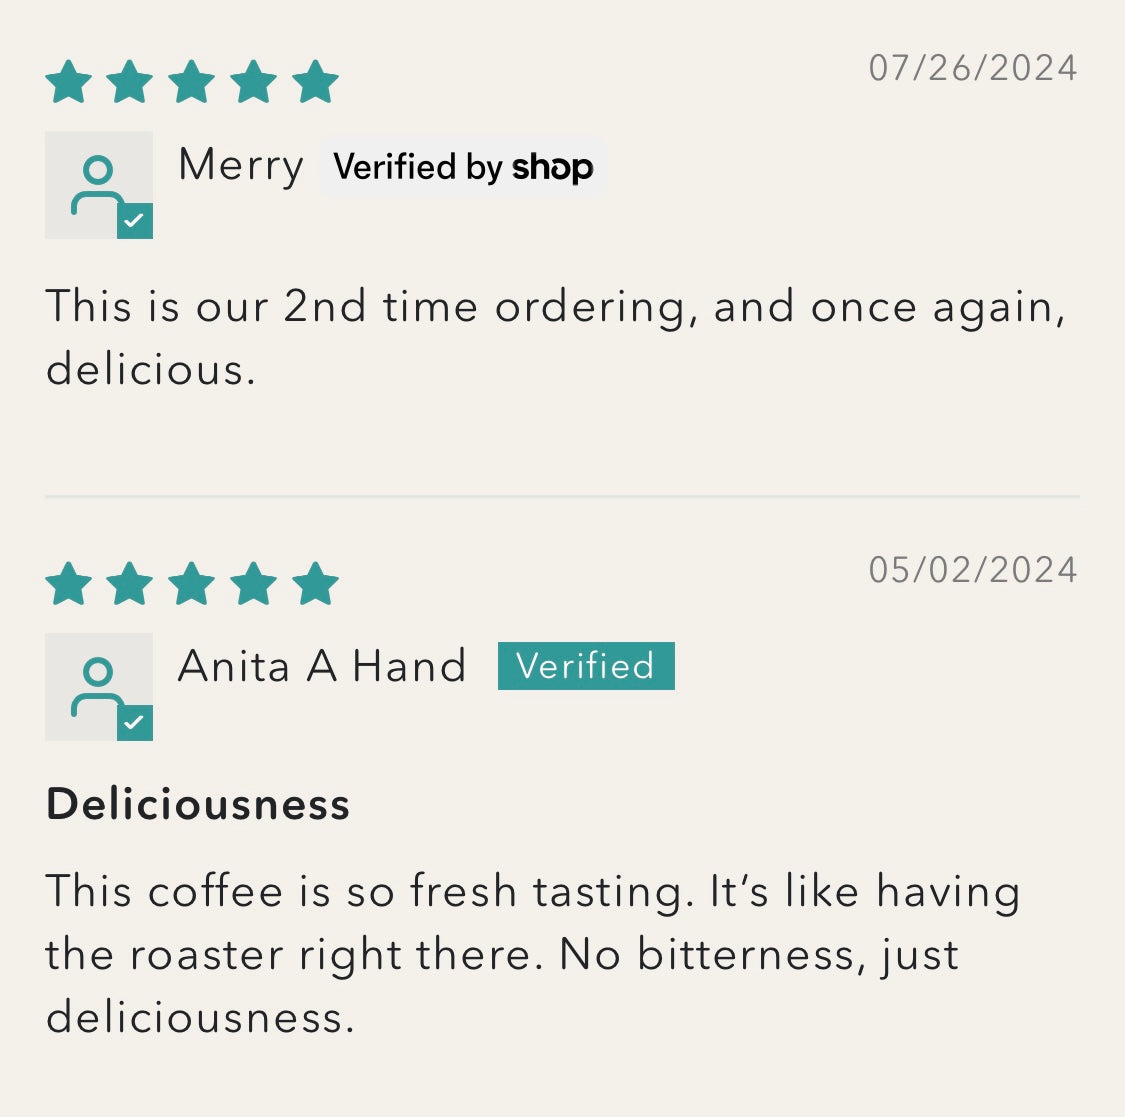Click the reviewer name Merry
The height and width of the screenshot is (1117, 1125).
tap(241, 165)
